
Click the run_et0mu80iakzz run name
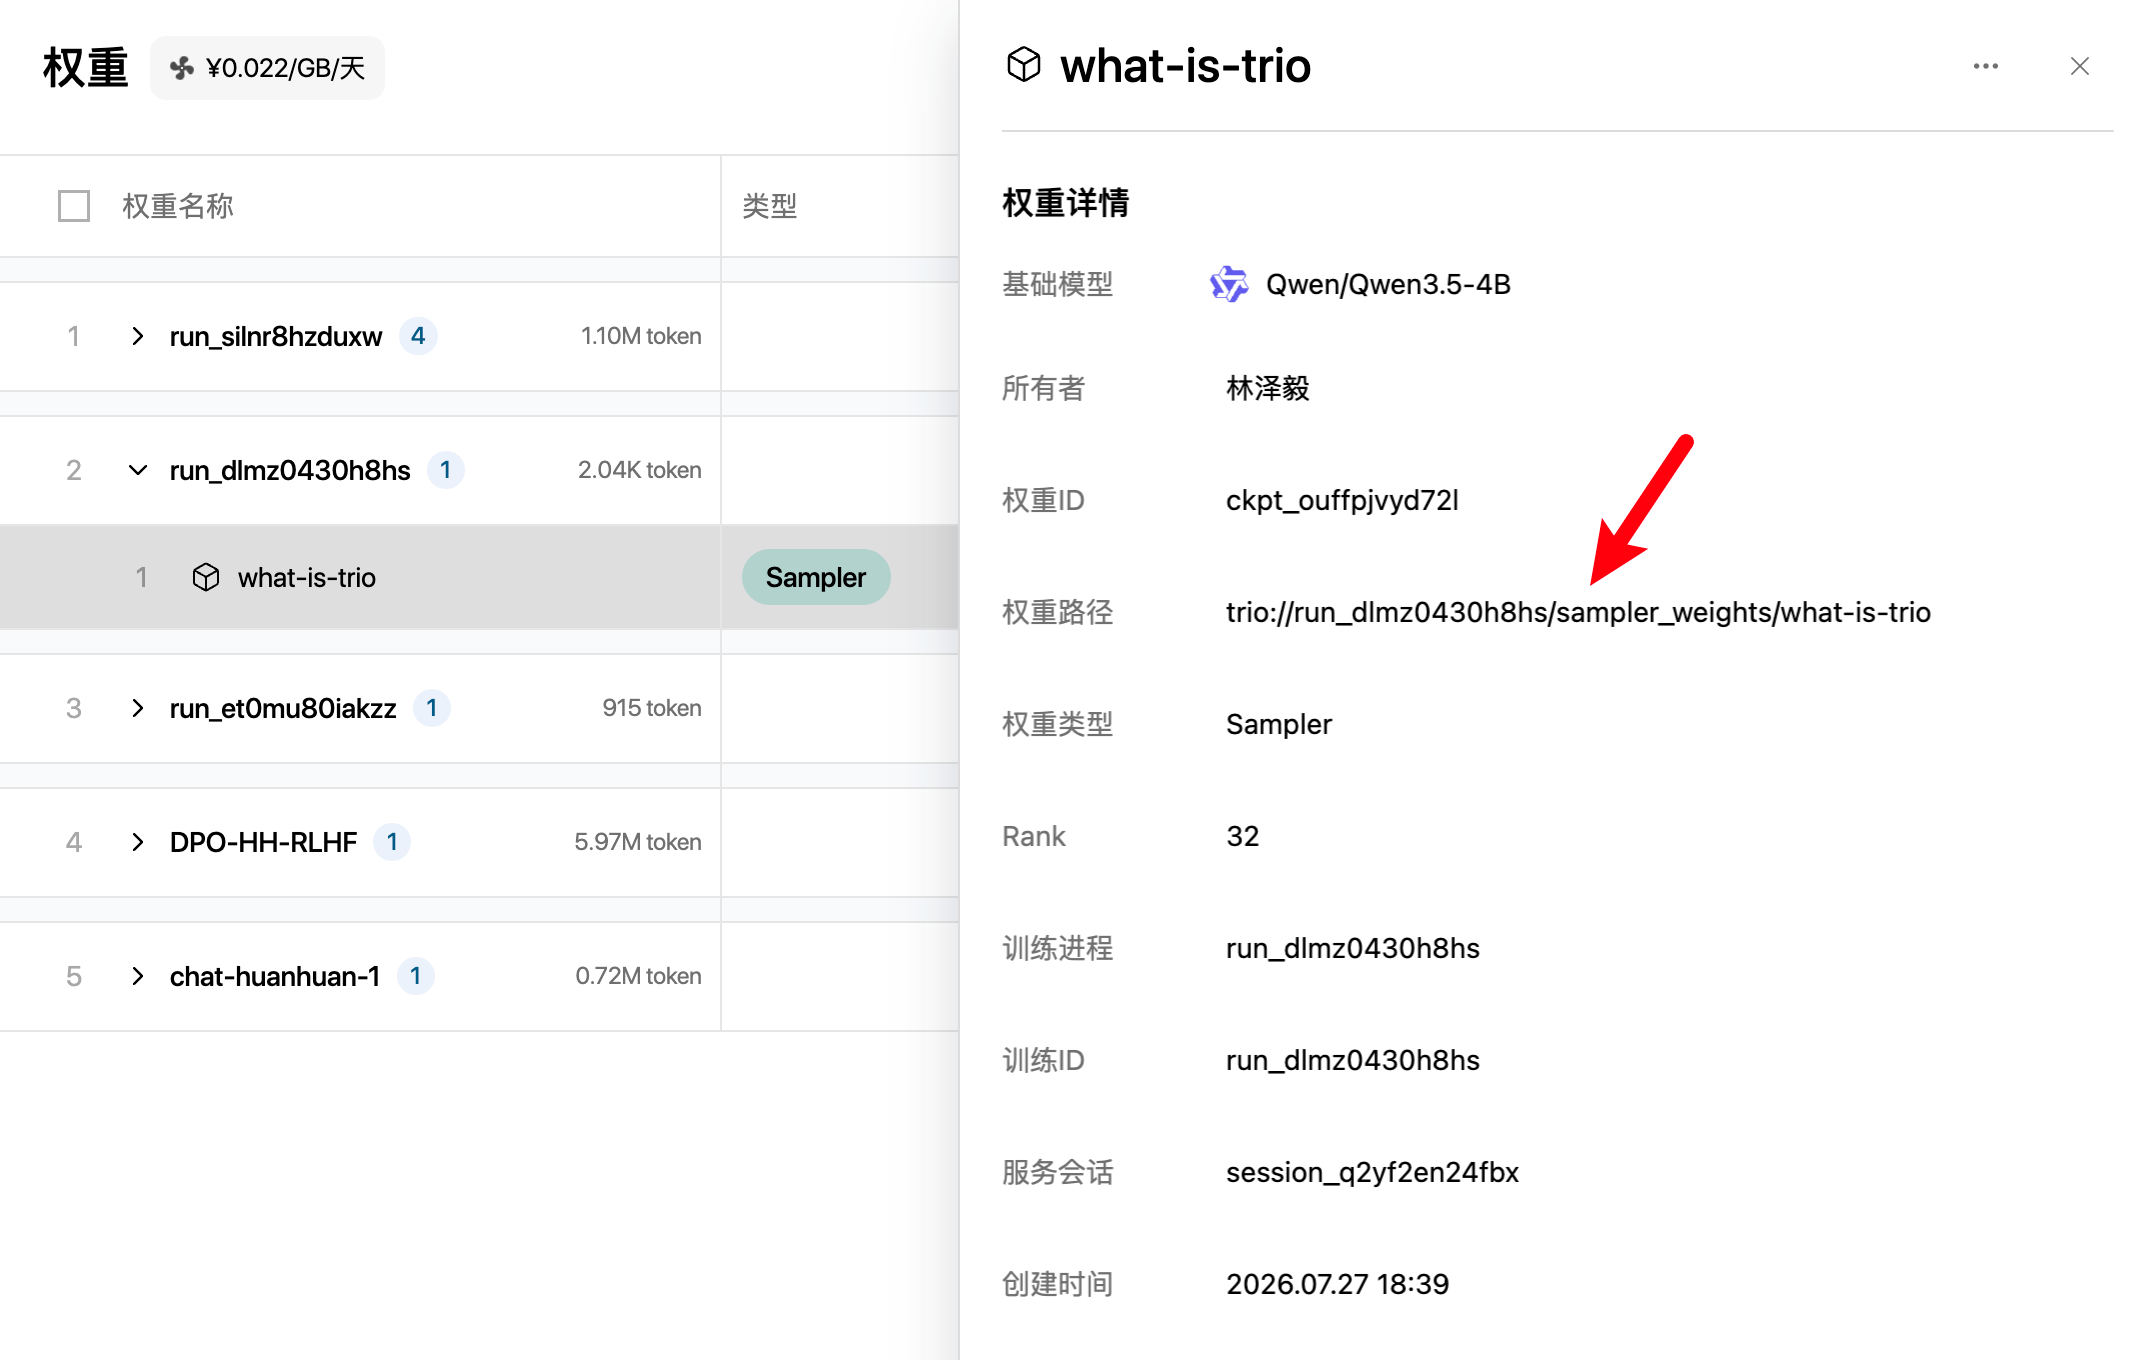[283, 708]
